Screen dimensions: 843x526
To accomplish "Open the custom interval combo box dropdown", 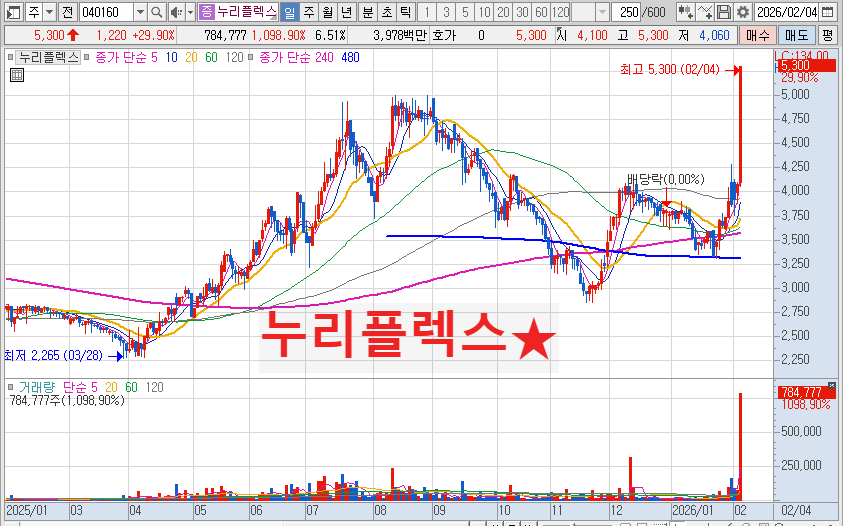I will click(x=603, y=12).
